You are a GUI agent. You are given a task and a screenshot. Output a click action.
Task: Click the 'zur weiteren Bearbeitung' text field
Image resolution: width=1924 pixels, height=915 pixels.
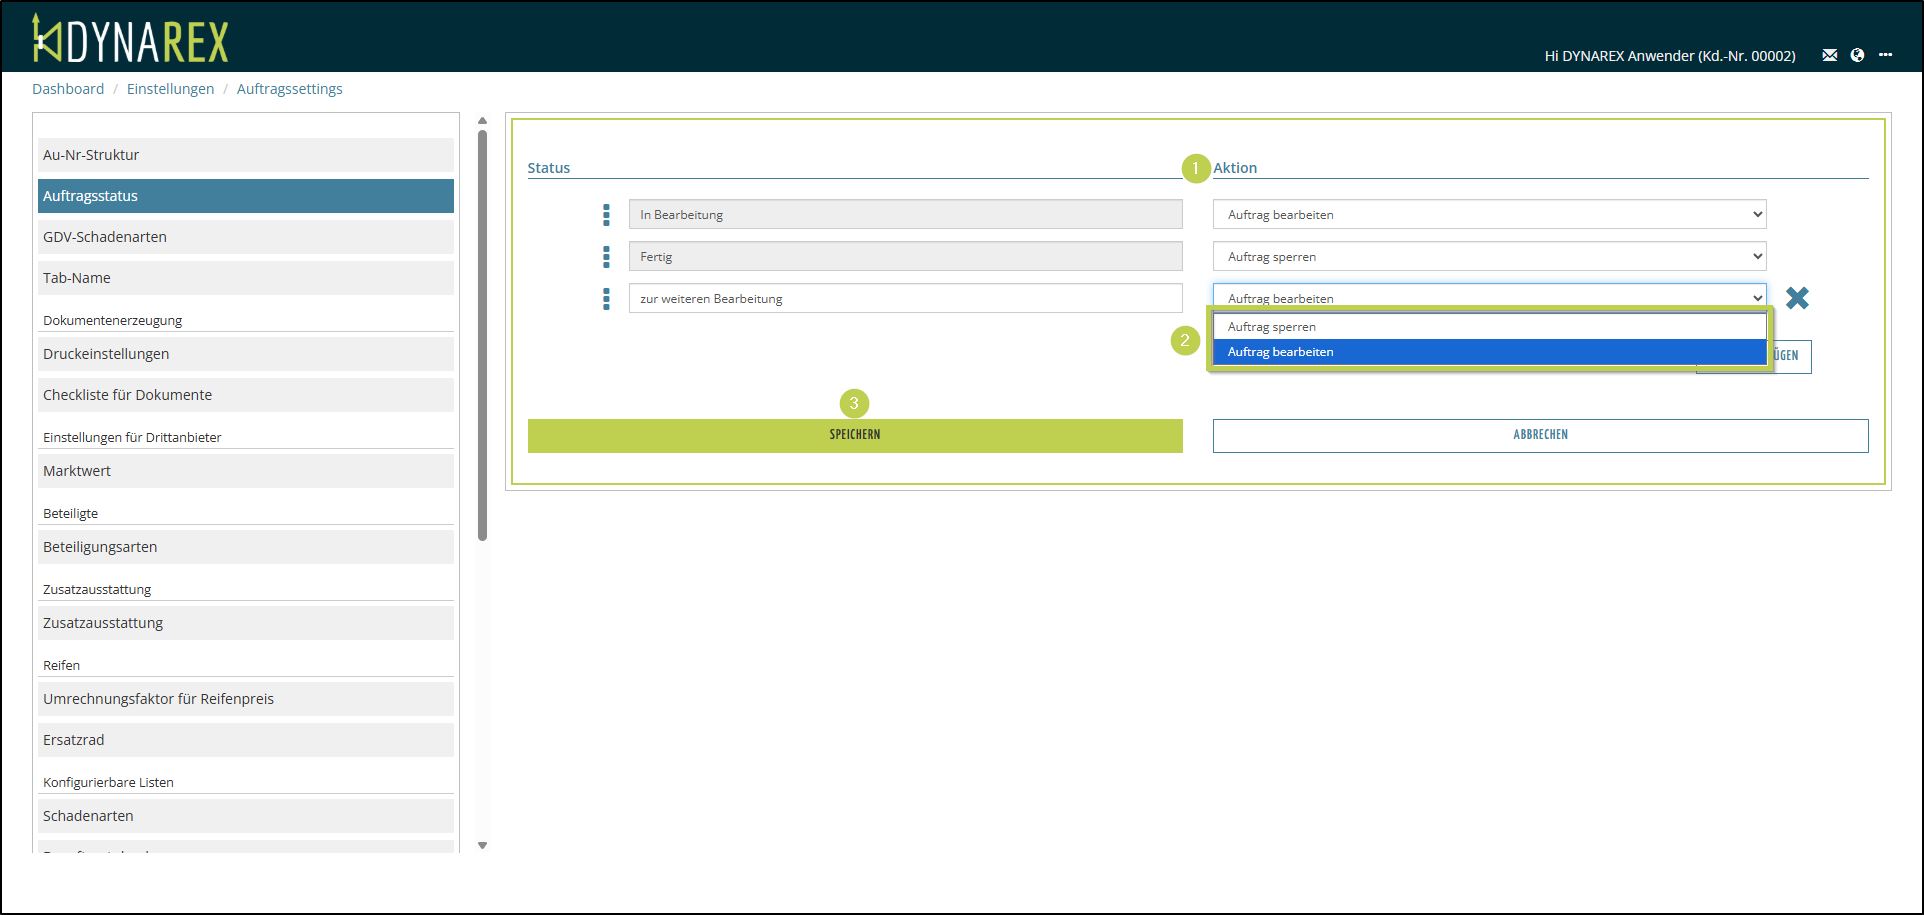[904, 299]
